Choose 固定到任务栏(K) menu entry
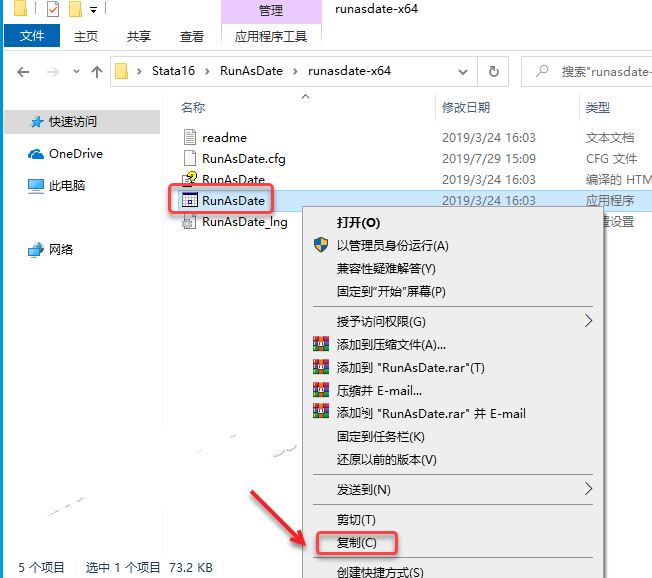The height and width of the screenshot is (578, 652). point(380,437)
